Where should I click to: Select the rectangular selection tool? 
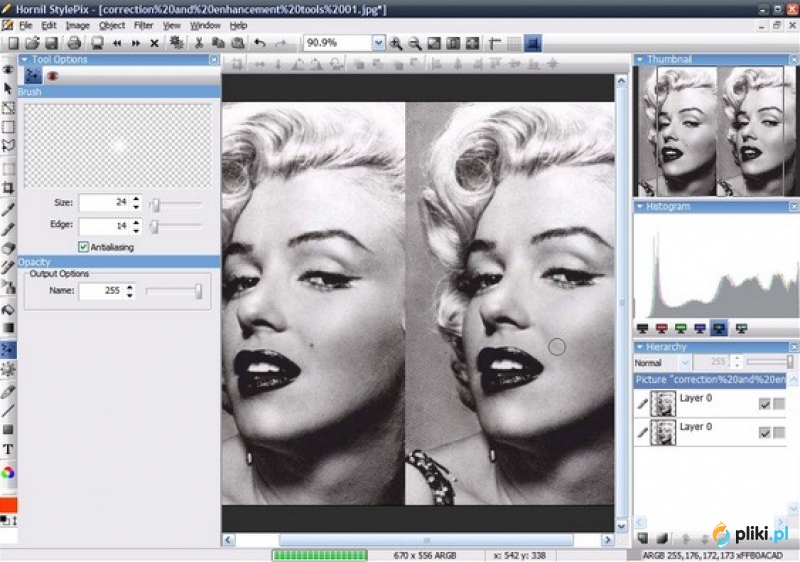[x=8, y=127]
